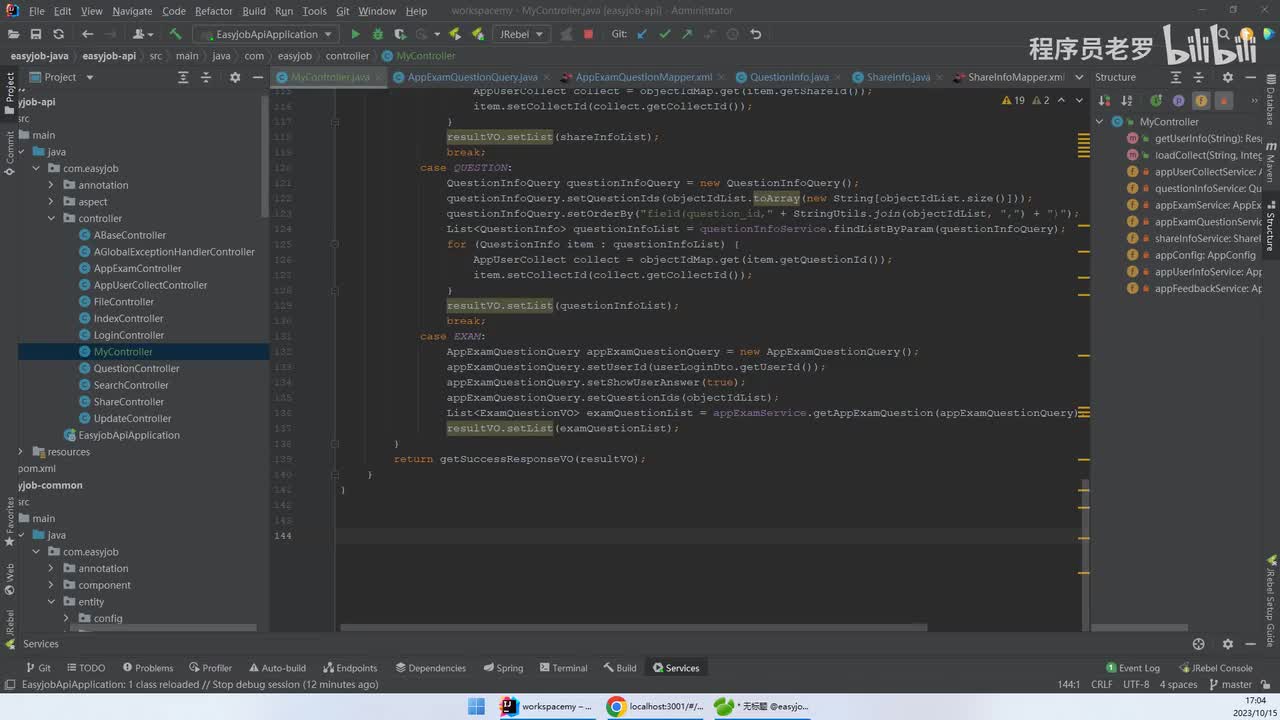Expand the annotation package under com.easyjob

51,185
